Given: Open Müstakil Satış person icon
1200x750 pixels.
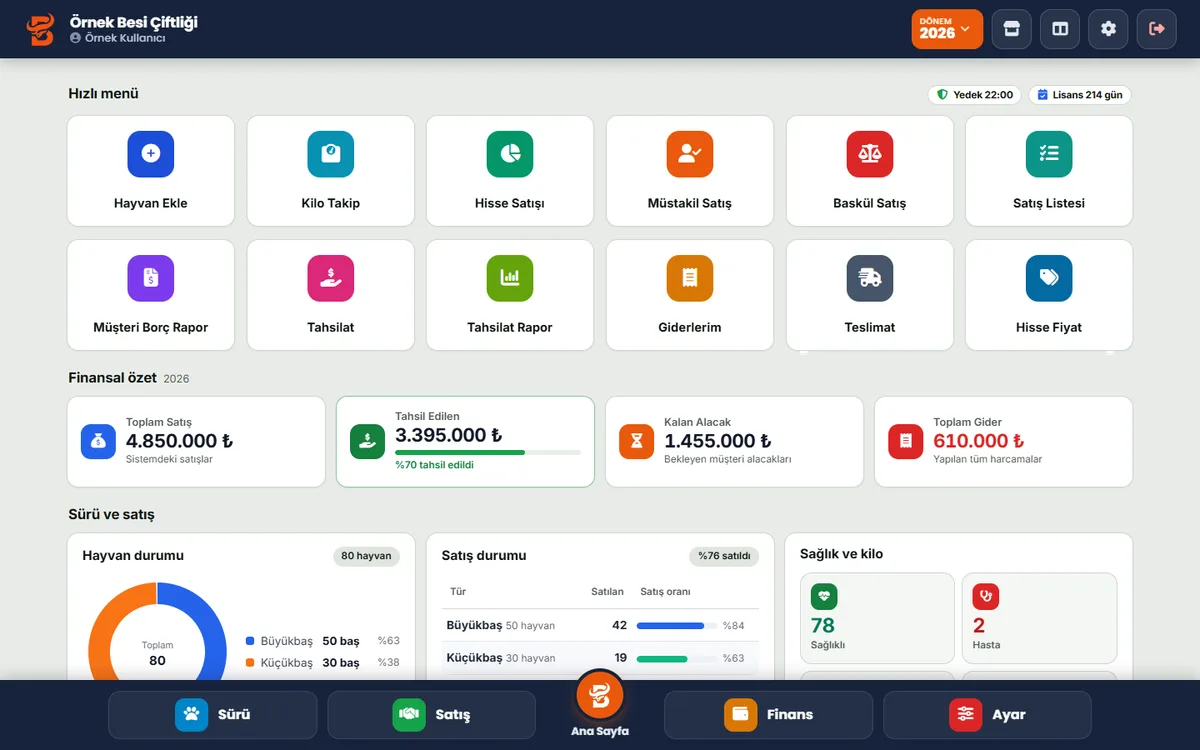Looking at the screenshot, I should pos(690,154).
